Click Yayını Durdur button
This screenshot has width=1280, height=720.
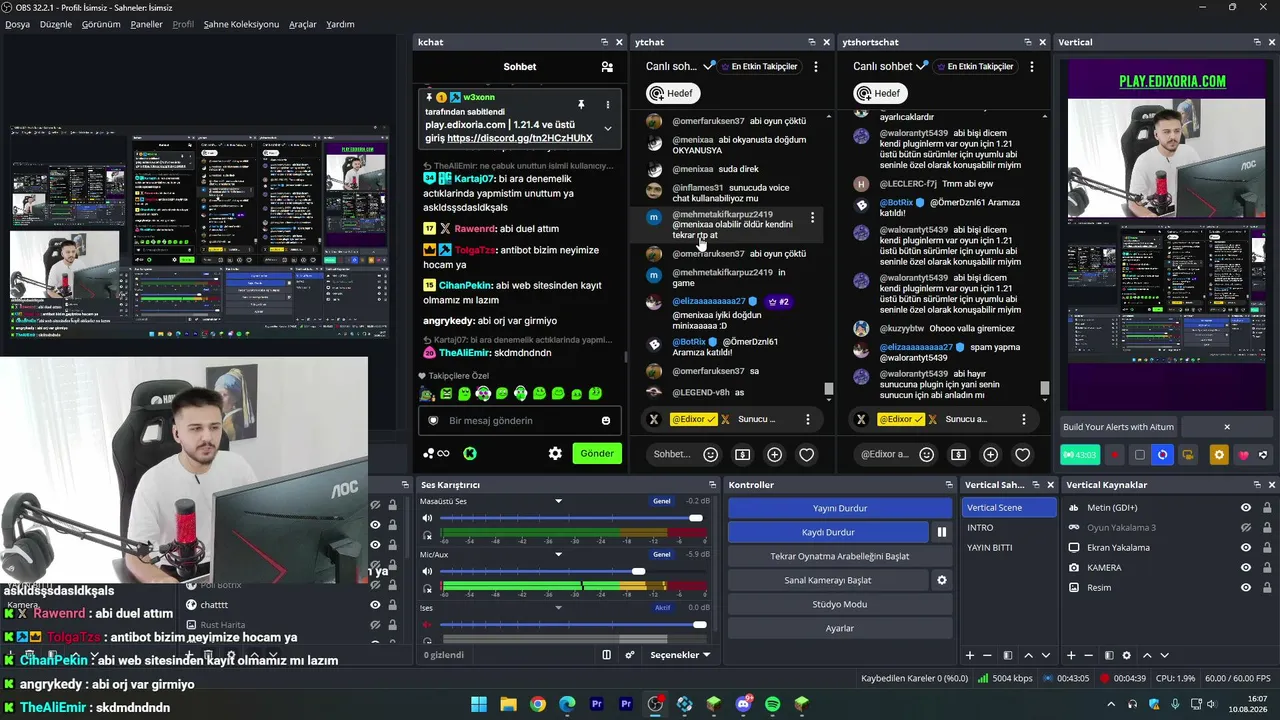839,508
